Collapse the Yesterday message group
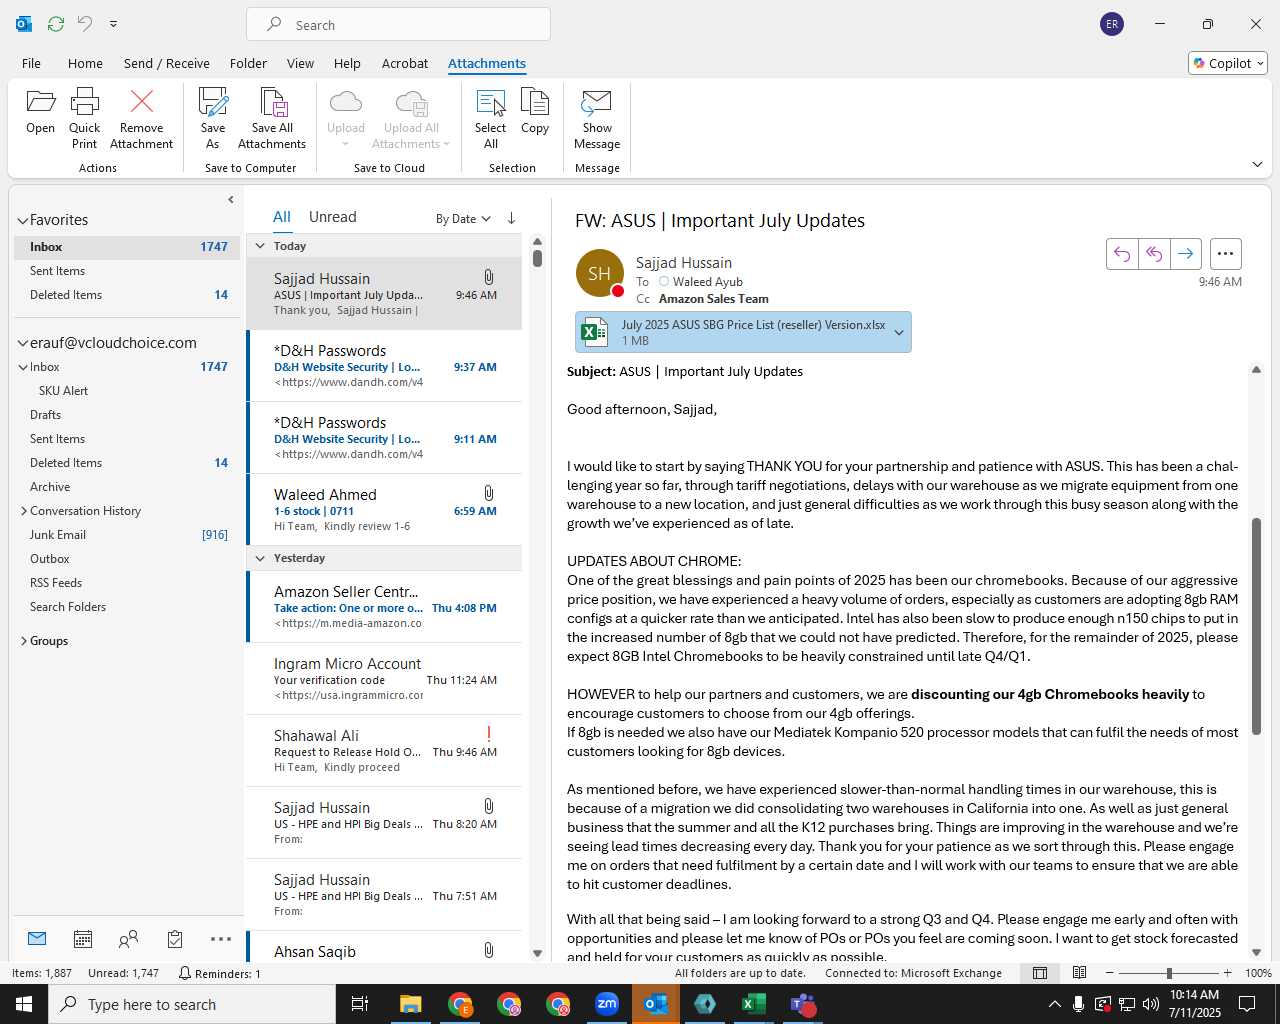The width and height of the screenshot is (1280, 1024). (260, 558)
